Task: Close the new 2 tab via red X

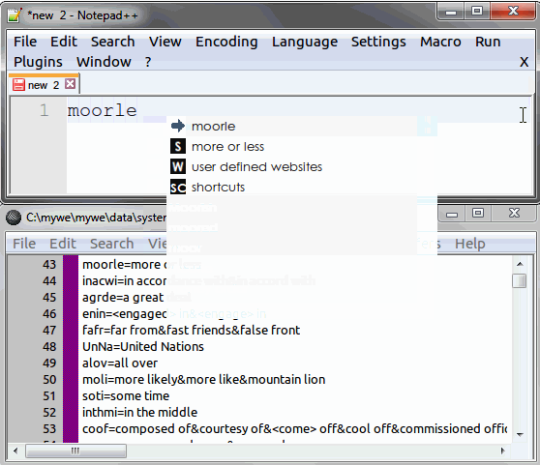Action: 70,84
